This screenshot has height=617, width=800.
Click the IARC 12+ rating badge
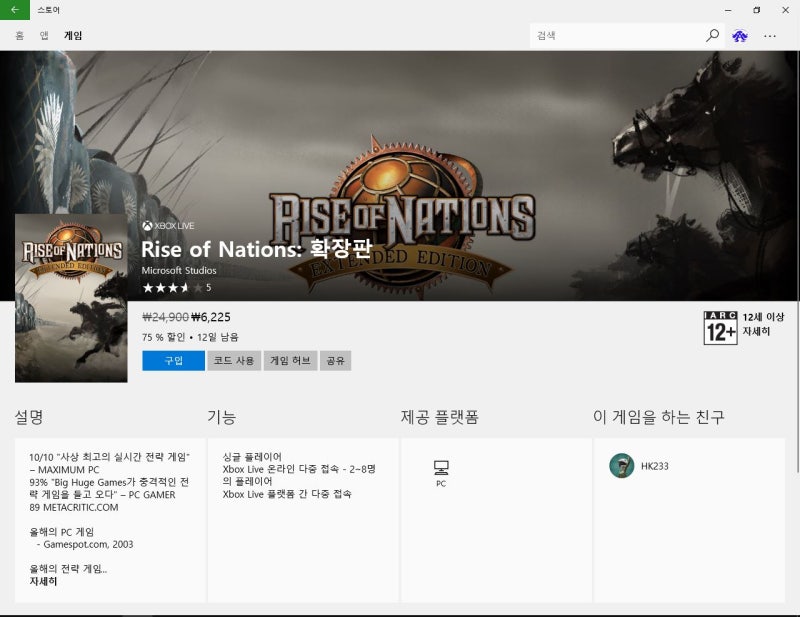(x=720, y=328)
